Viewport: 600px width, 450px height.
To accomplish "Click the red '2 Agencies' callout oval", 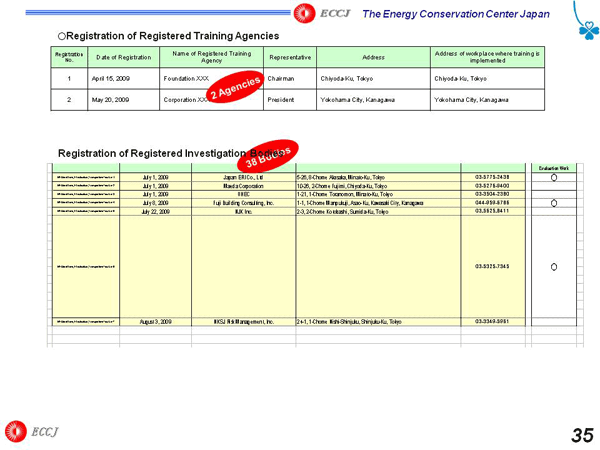I will coord(235,87).
